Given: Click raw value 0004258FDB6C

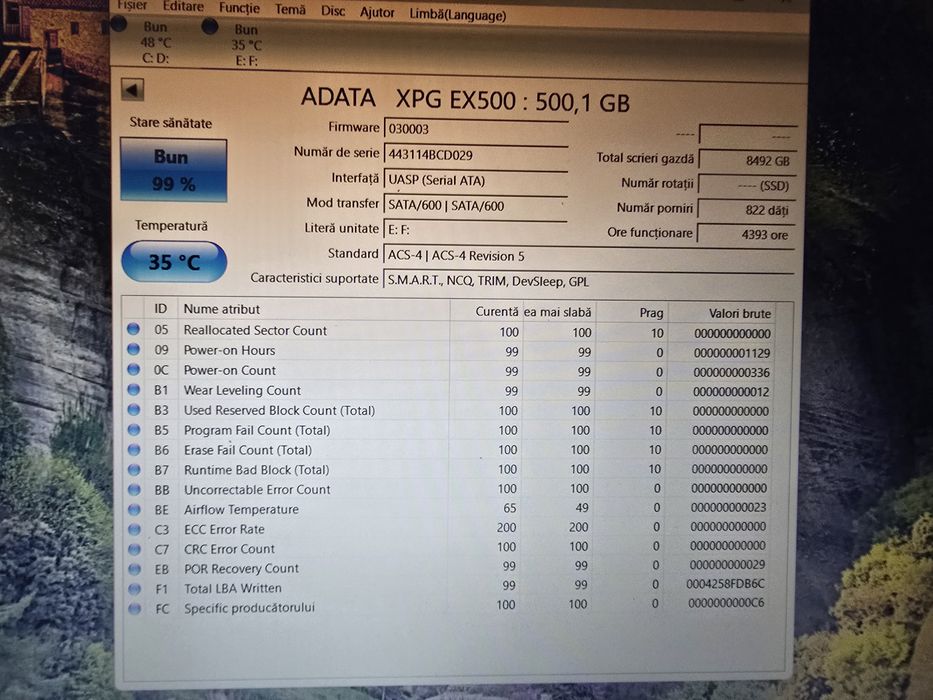Looking at the screenshot, I should point(725,584).
